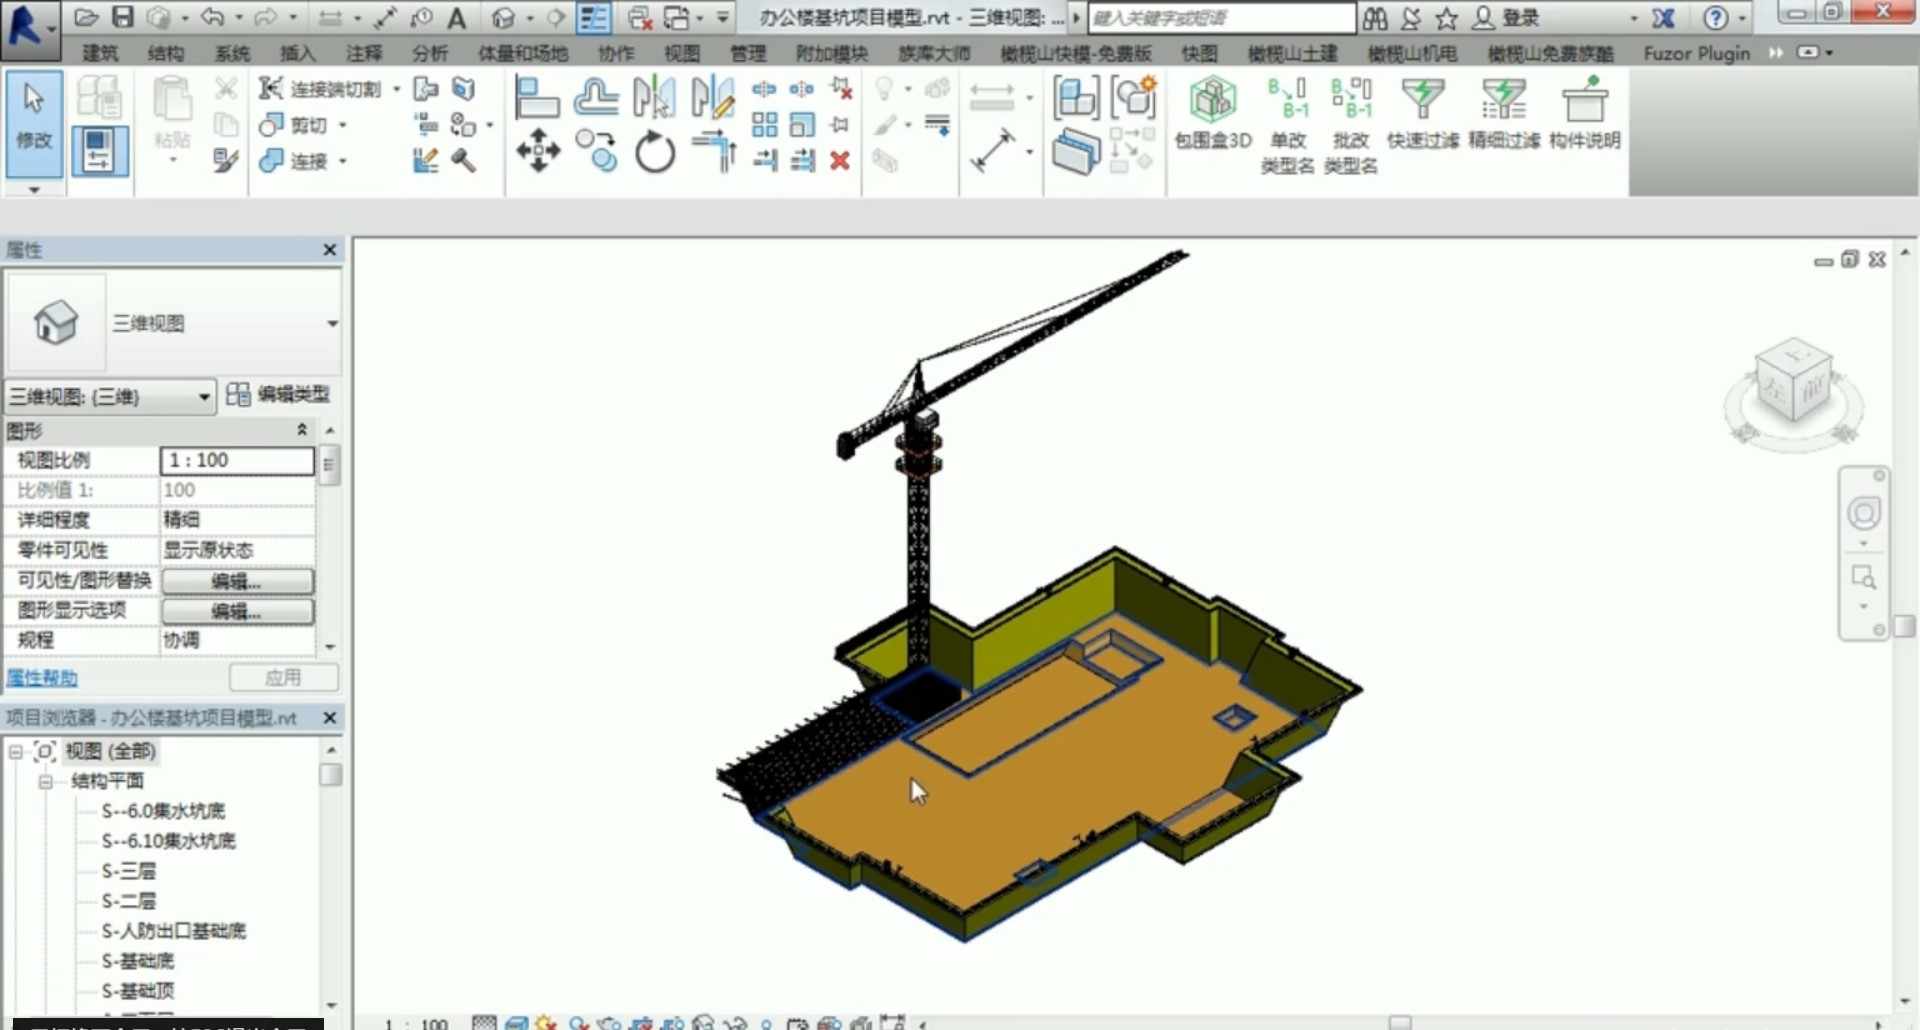Select the Move (移动) tool
This screenshot has width=1920, height=1030.
[x=538, y=152]
